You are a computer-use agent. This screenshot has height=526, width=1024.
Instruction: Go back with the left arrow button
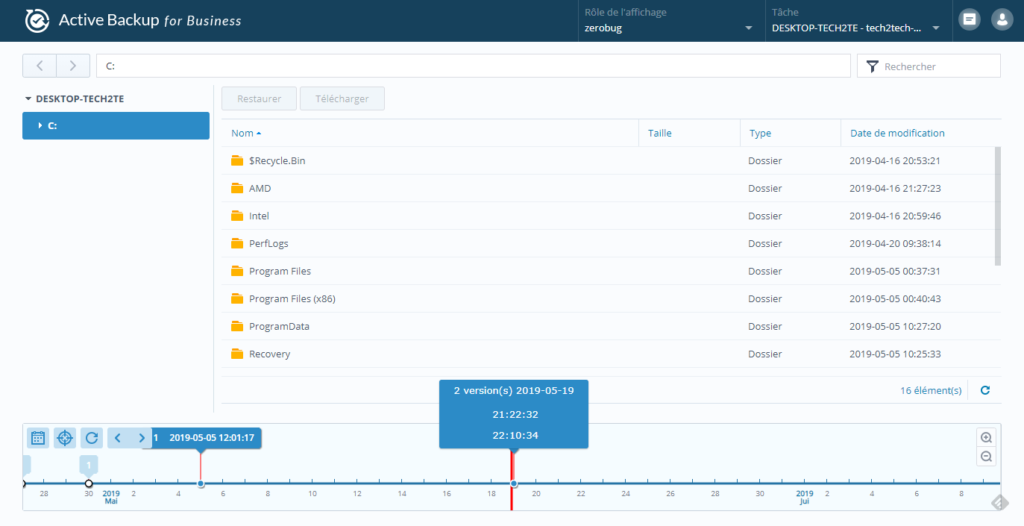click(40, 66)
